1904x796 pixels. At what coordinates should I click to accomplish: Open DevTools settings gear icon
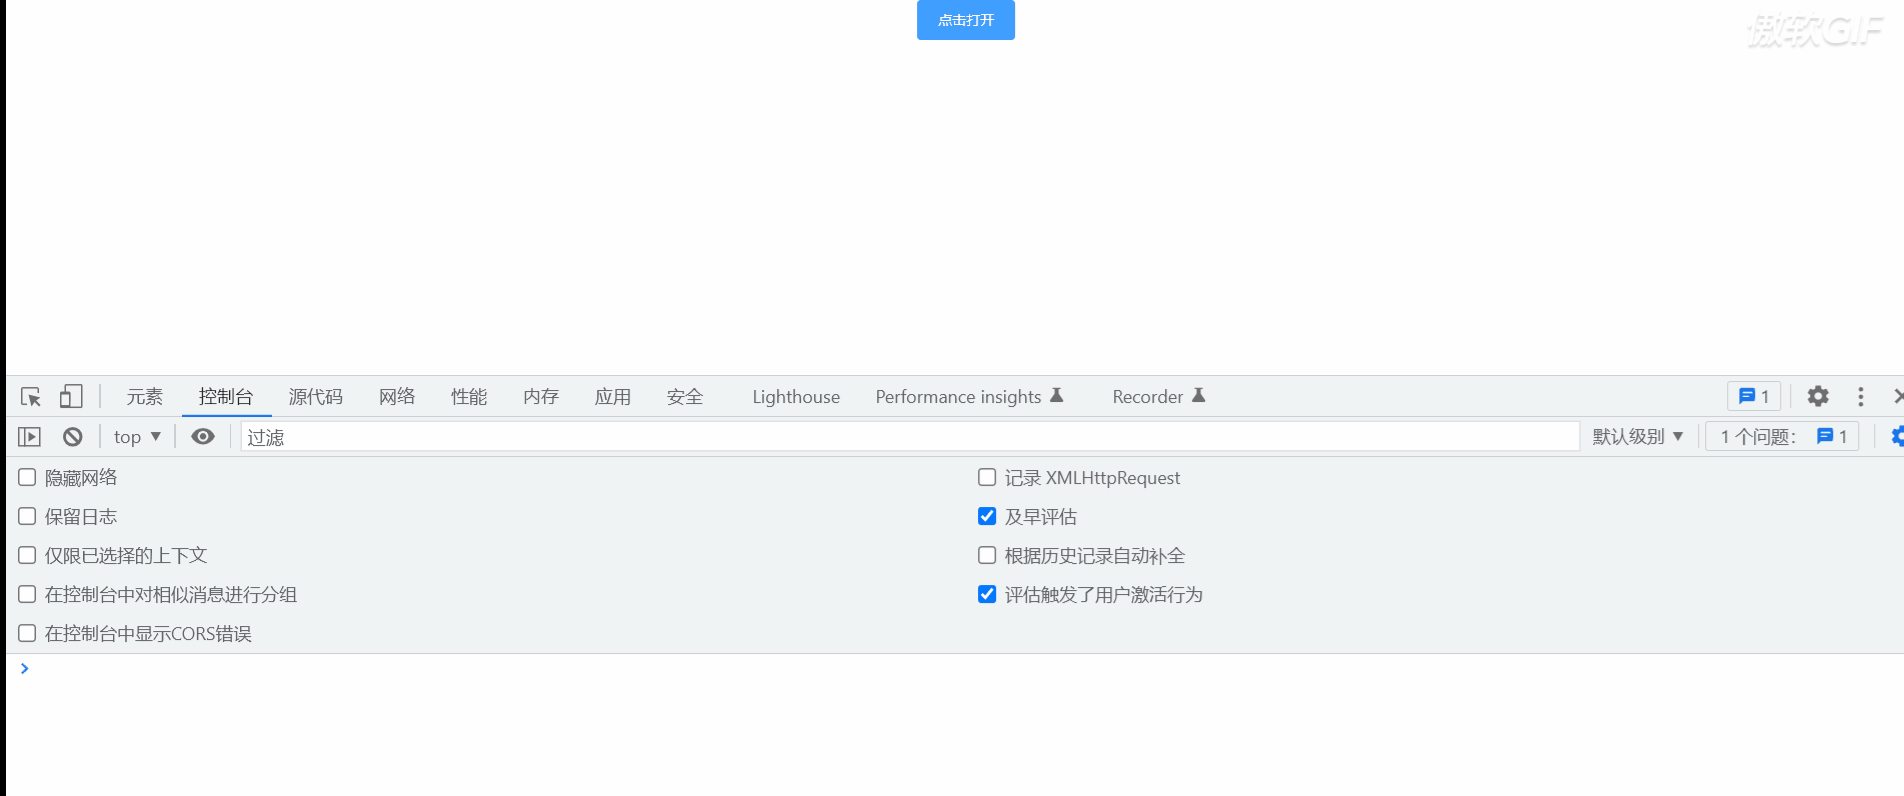pyautogui.click(x=1818, y=397)
